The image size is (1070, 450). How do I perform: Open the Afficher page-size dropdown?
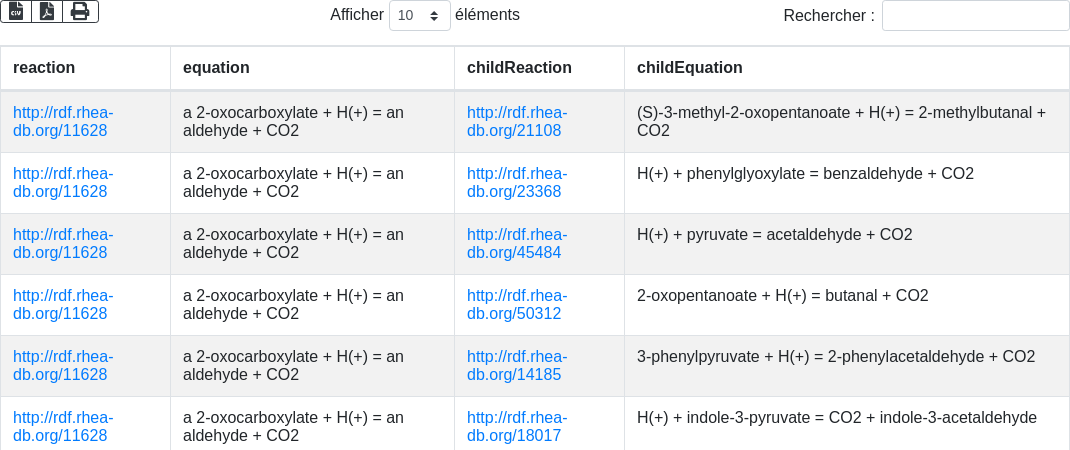pyautogui.click(x=419, y=16)
